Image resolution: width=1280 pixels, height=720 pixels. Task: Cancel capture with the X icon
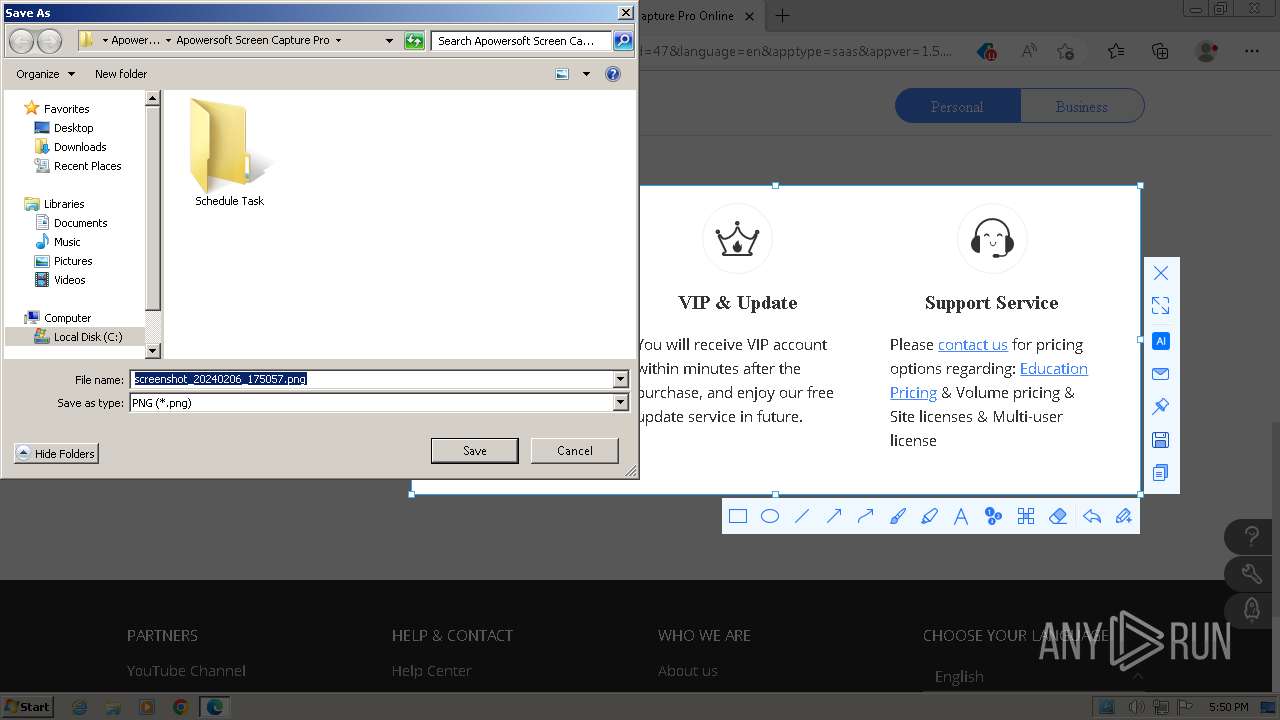(1161, 273)
